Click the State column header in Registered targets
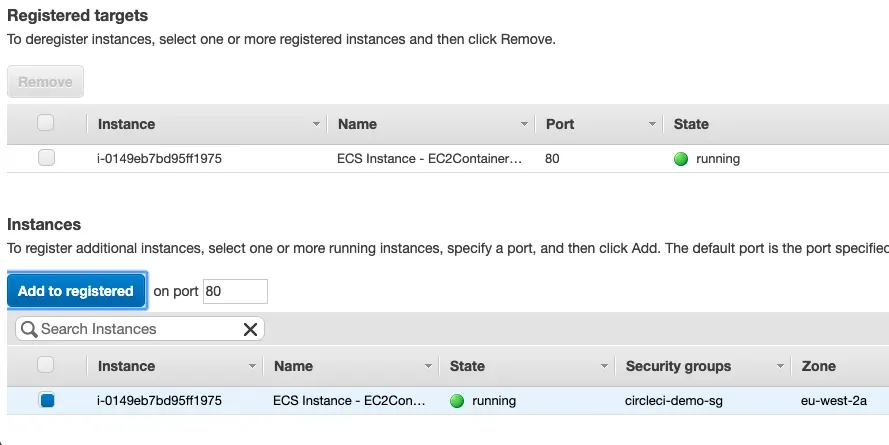The height and width of the screenshot is (445, 889). coord(691,124)
